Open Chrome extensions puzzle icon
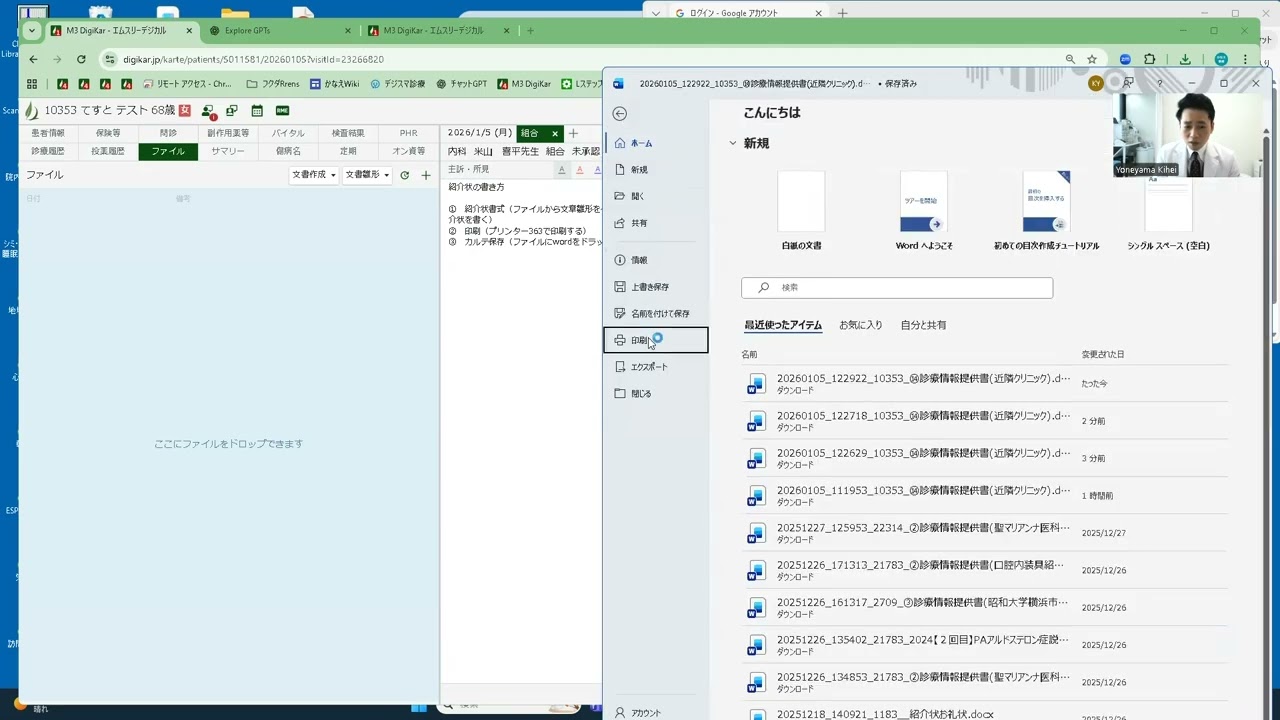This screenshot has height=720, width=1280. 1149,59
